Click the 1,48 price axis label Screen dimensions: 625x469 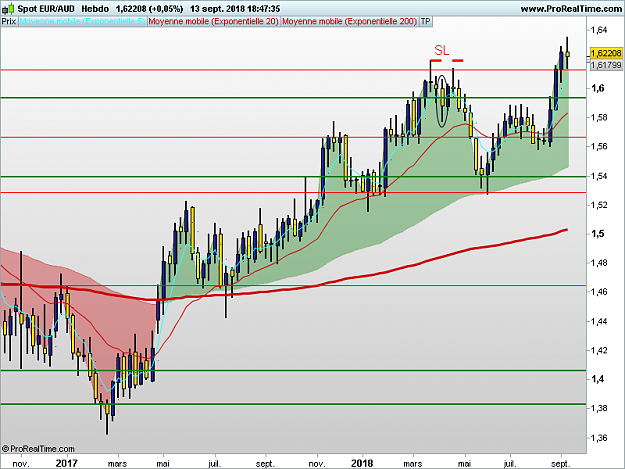(x=599, y=263)
